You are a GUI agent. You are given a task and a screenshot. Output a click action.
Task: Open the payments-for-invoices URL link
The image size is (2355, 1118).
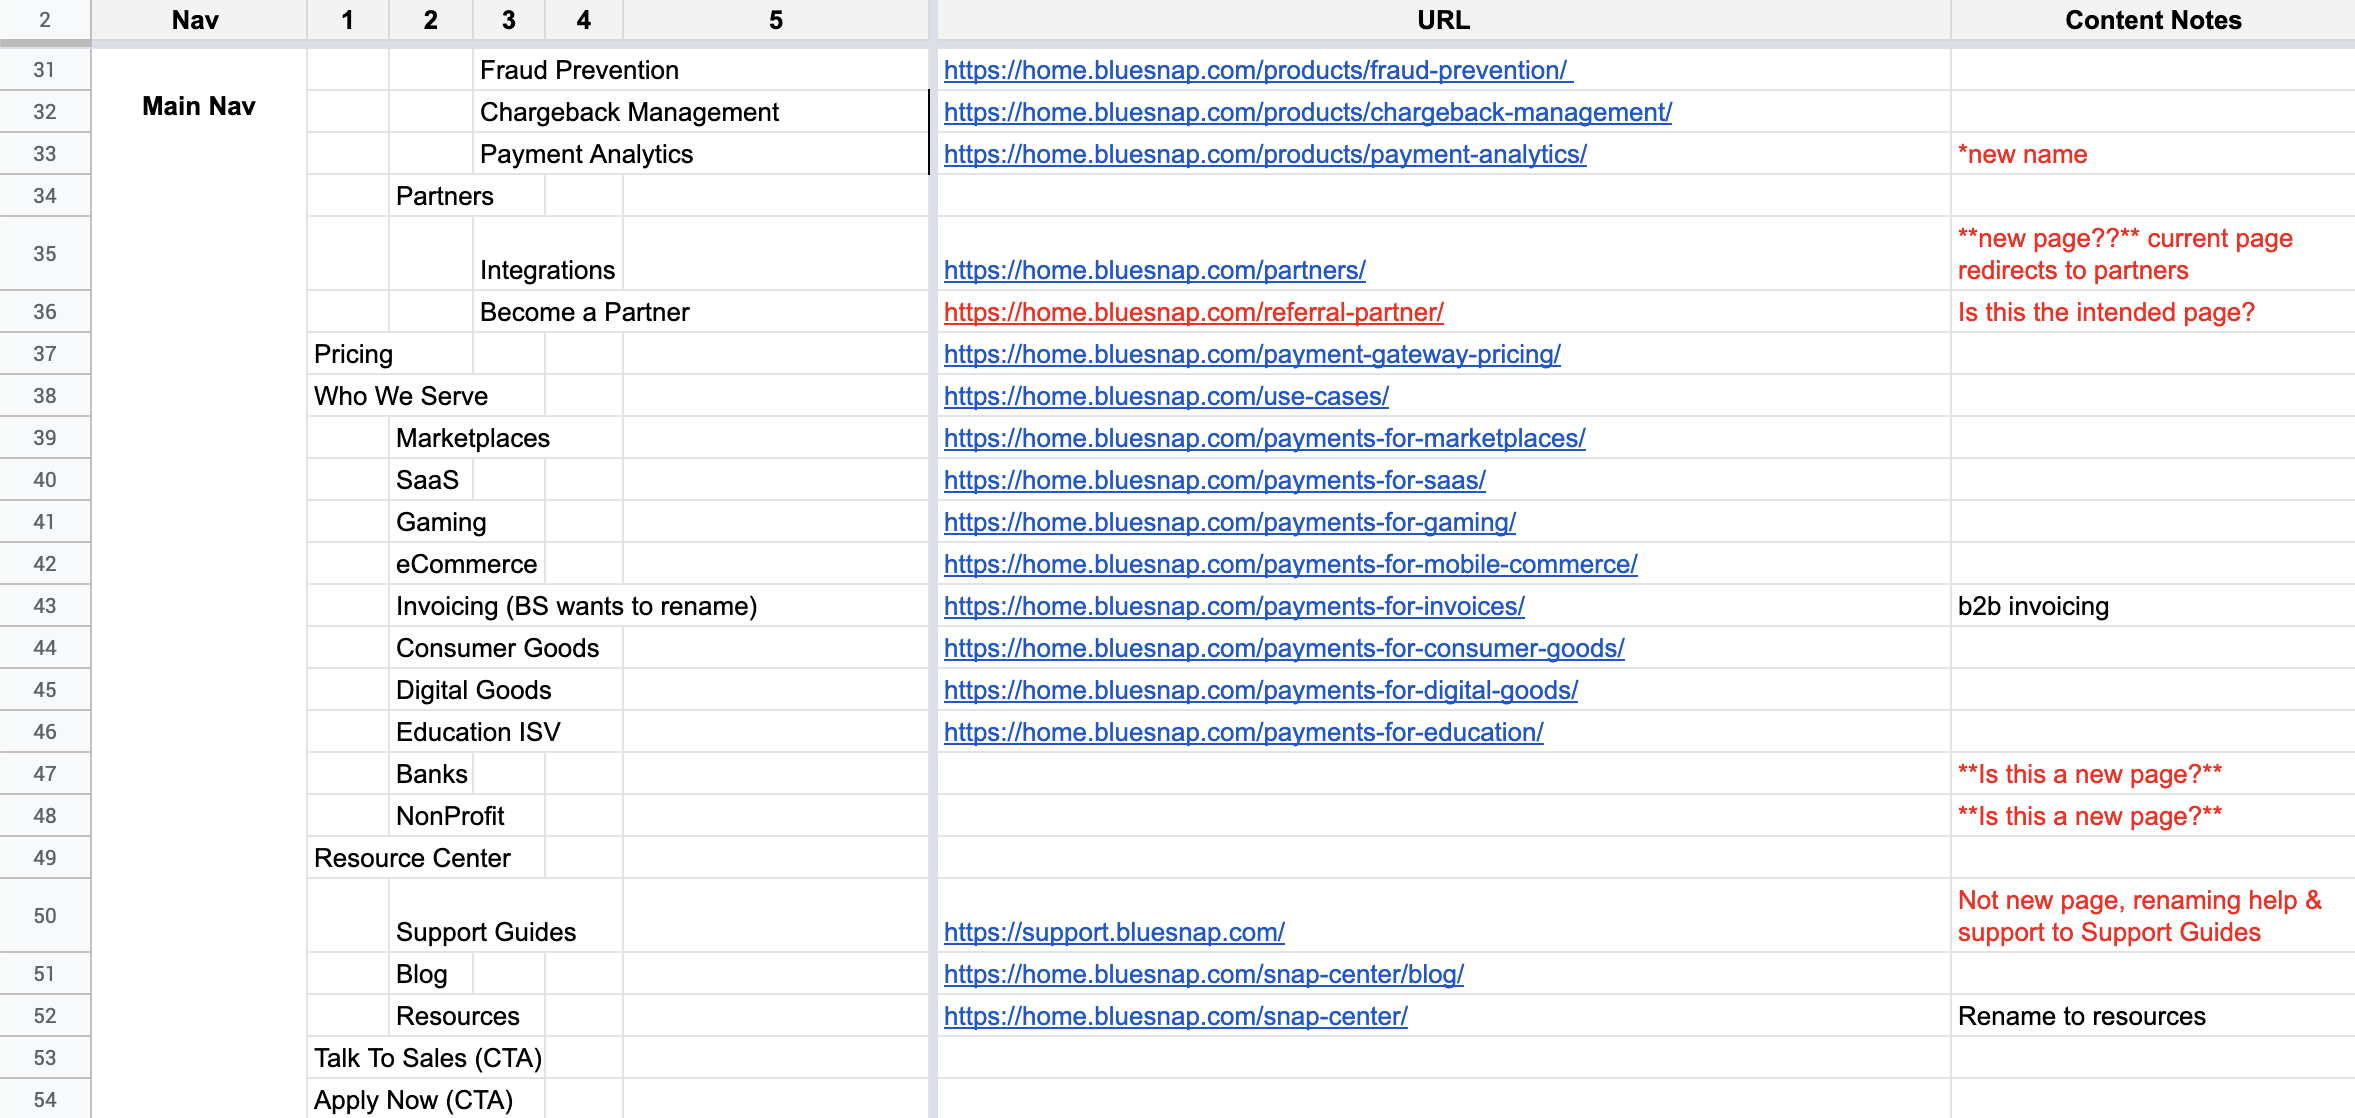(x=1234, y=606)
